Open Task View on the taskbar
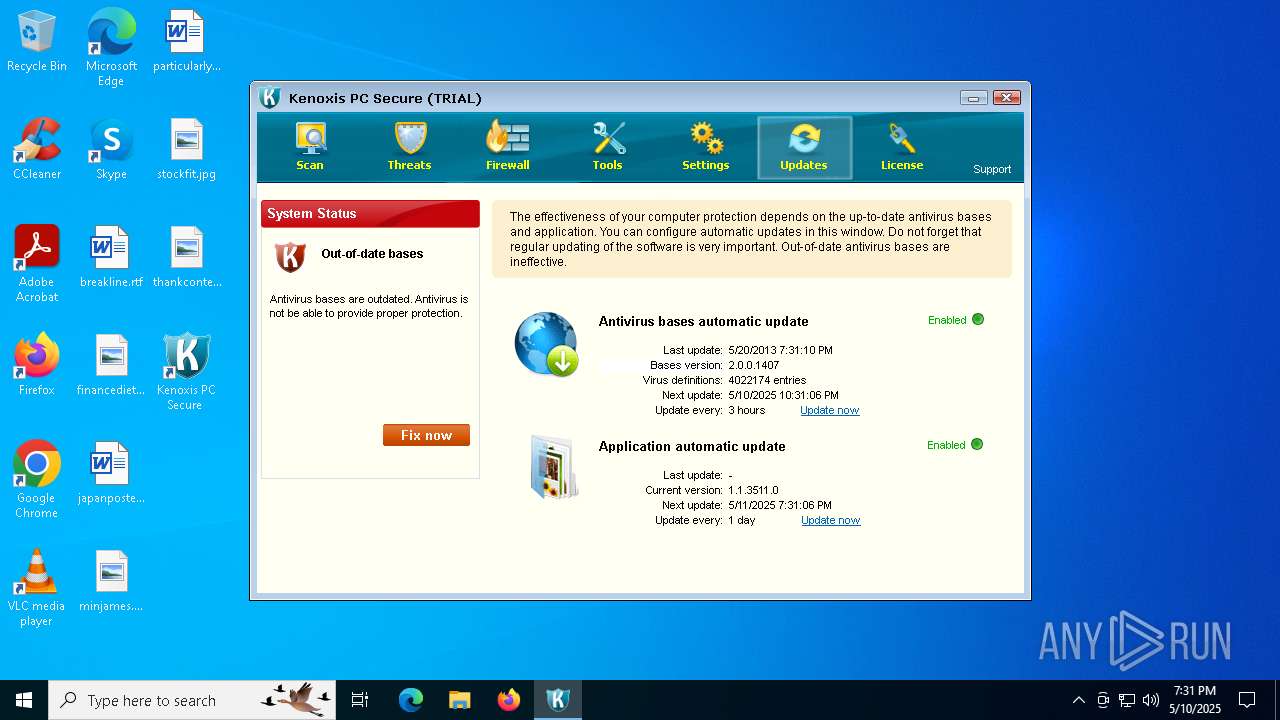 (x=360, y=700)
